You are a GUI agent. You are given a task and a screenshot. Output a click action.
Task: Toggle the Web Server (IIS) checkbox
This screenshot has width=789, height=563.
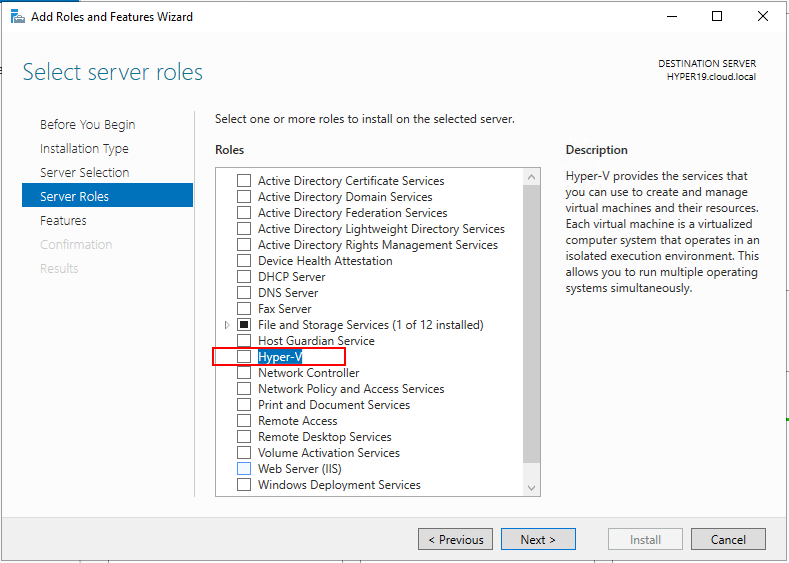pos(244,469)
